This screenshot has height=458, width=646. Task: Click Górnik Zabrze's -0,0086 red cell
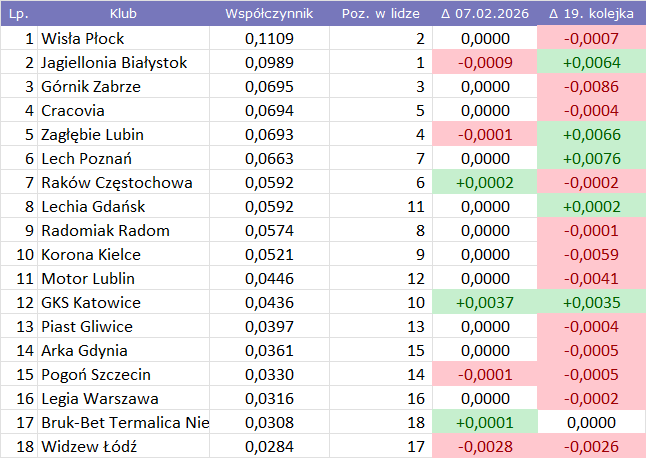tap(590, 87)
